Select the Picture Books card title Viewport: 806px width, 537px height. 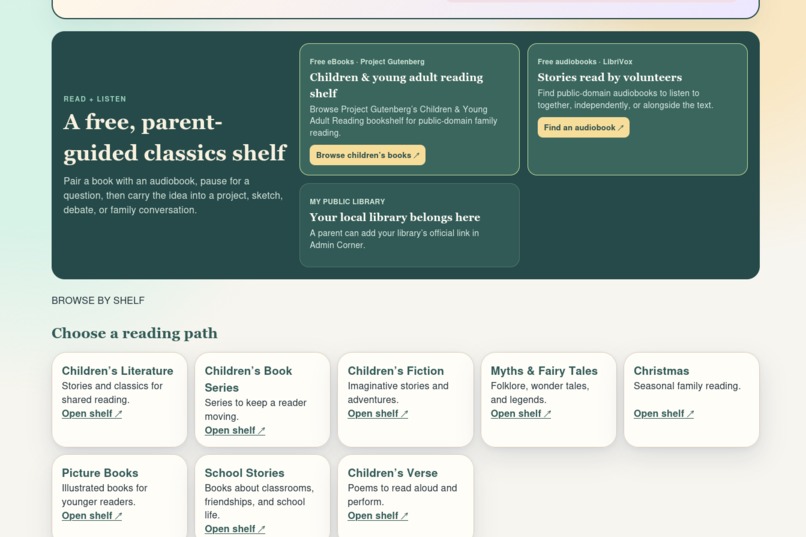100,473
